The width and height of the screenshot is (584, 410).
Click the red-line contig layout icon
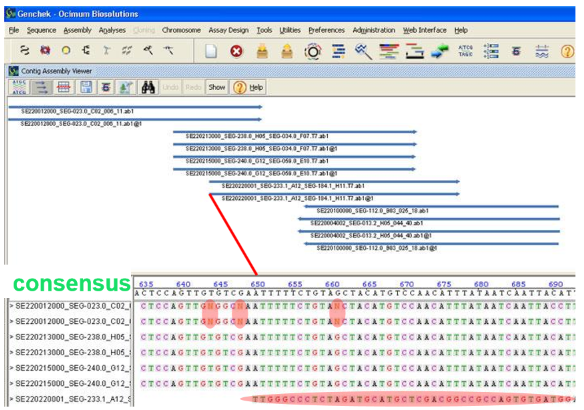415,51
